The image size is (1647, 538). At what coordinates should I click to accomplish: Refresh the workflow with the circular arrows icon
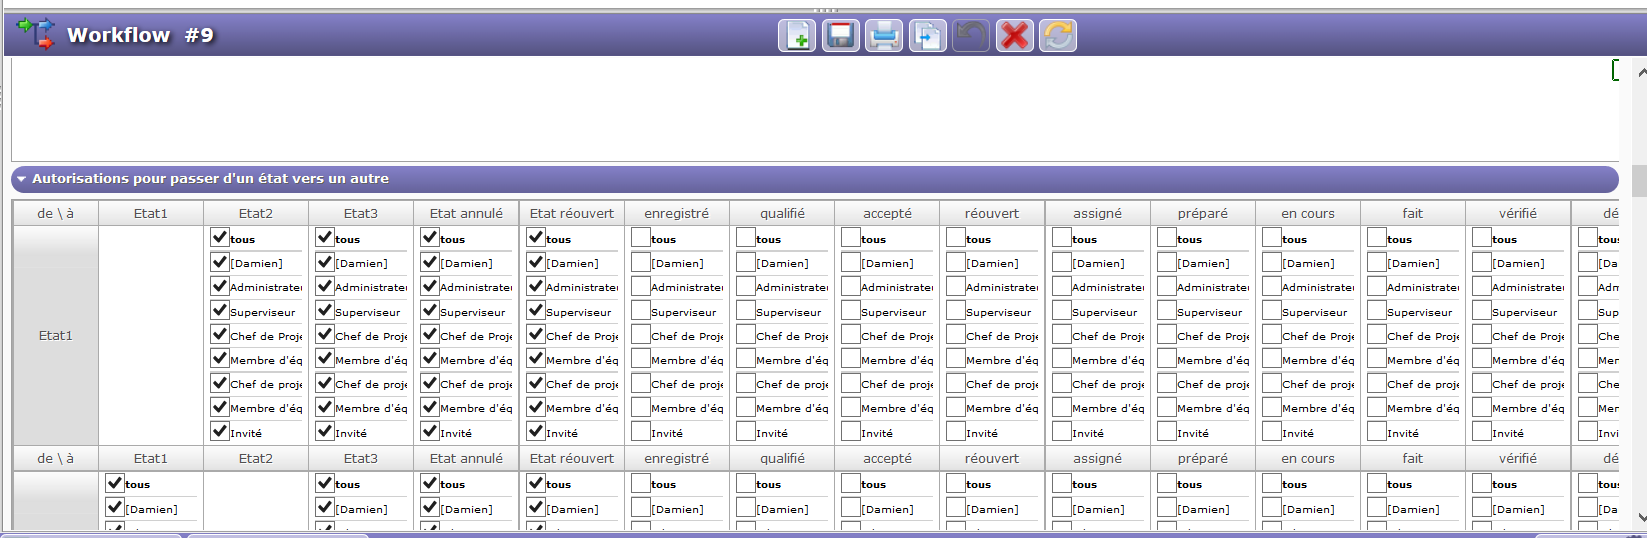[1058, 36]
